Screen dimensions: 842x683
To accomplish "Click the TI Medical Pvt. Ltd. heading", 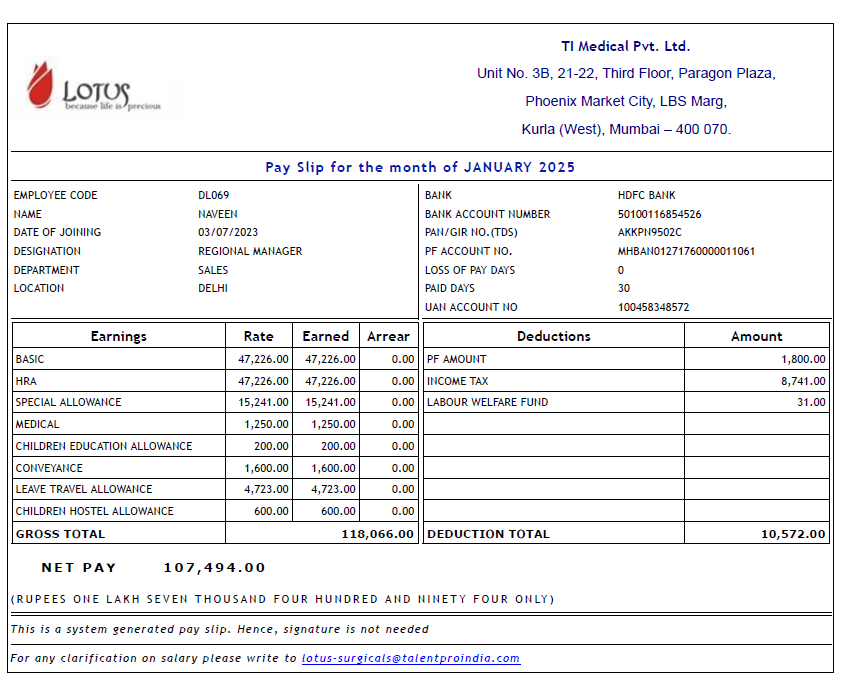I will coord(625,46).
